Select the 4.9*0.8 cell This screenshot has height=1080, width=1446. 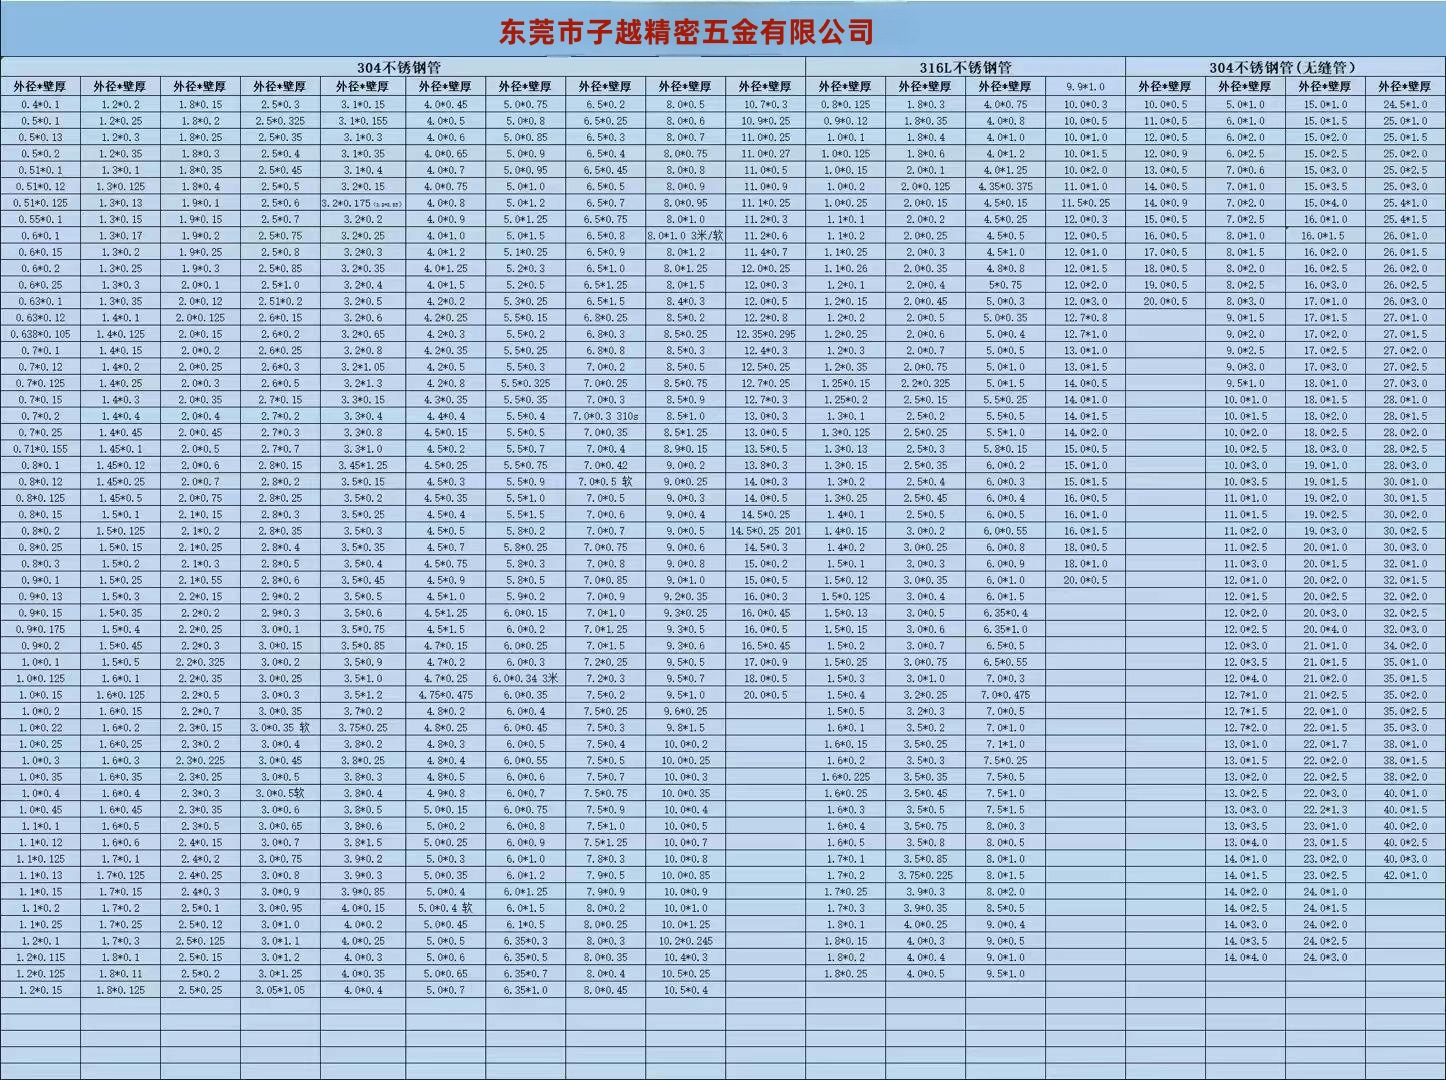[x=444, y=793]
